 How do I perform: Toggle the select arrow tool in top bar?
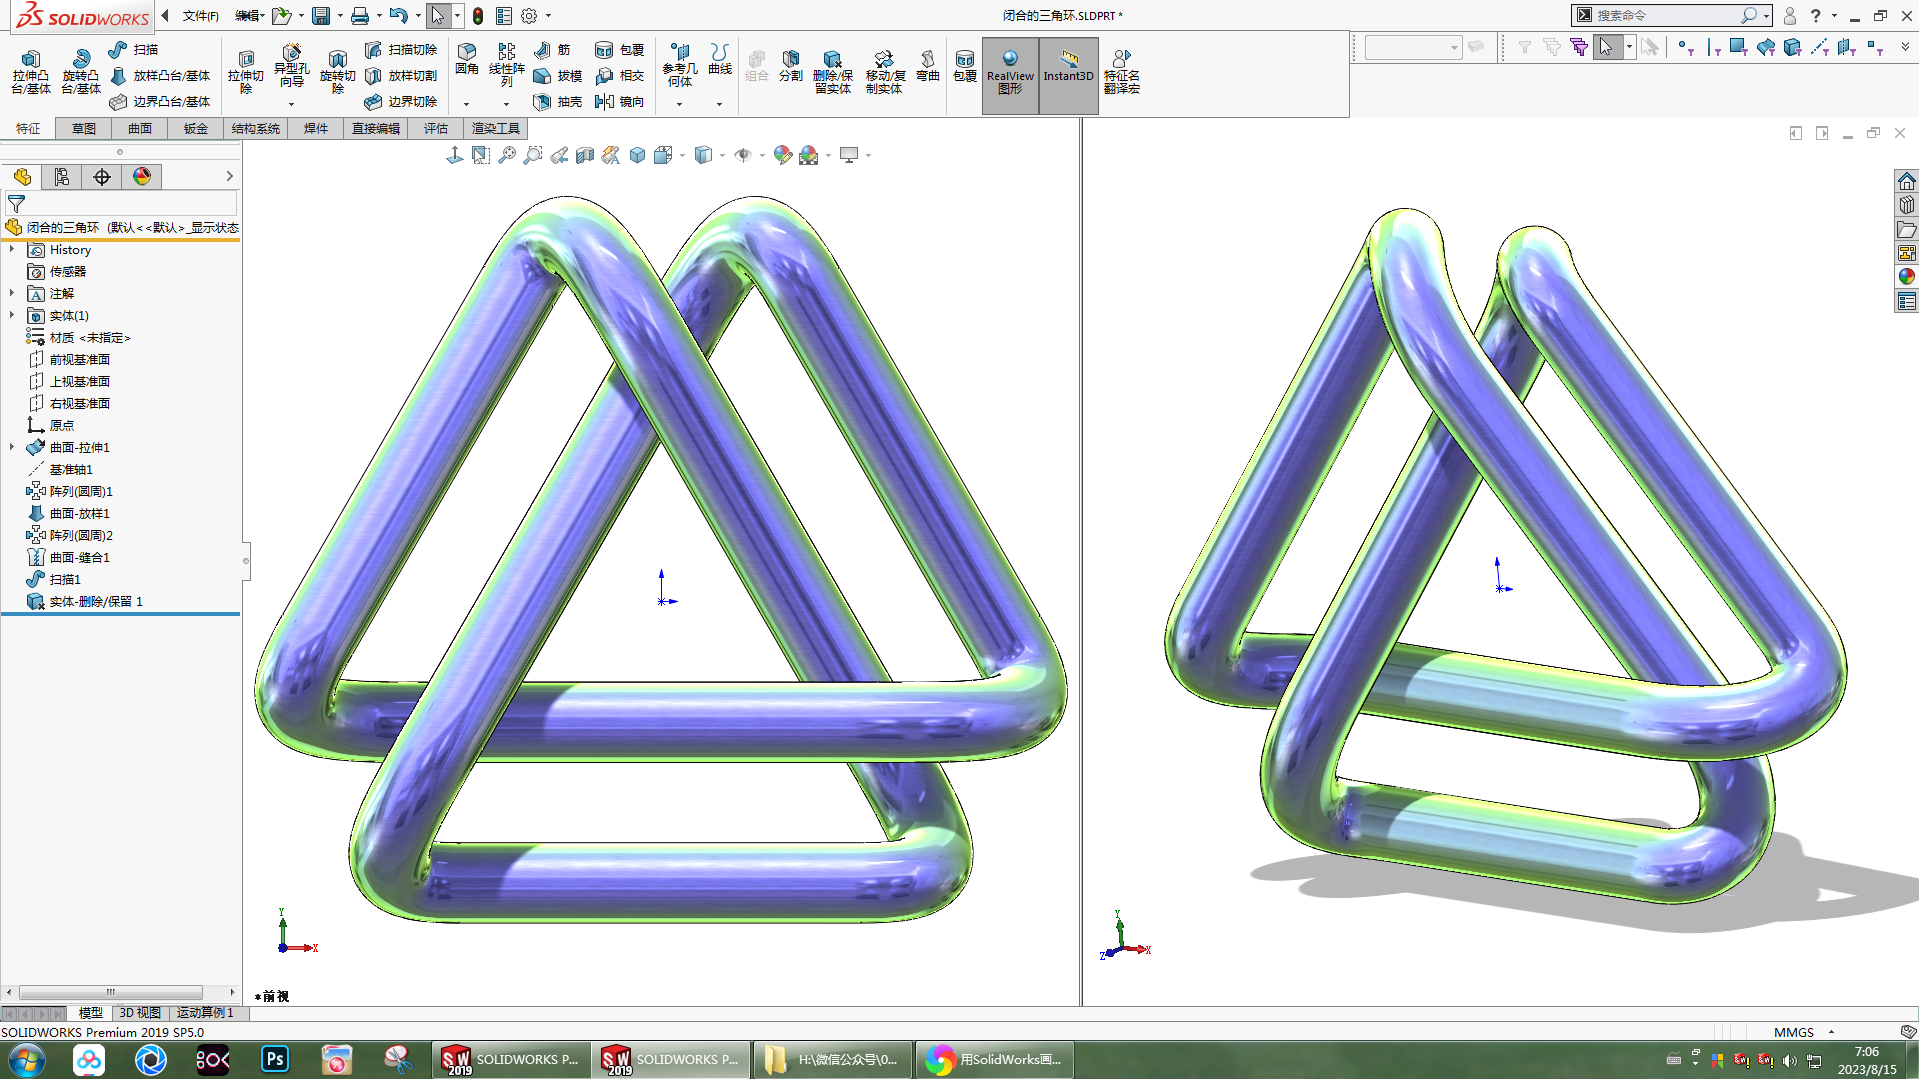(x=438, y=15)
